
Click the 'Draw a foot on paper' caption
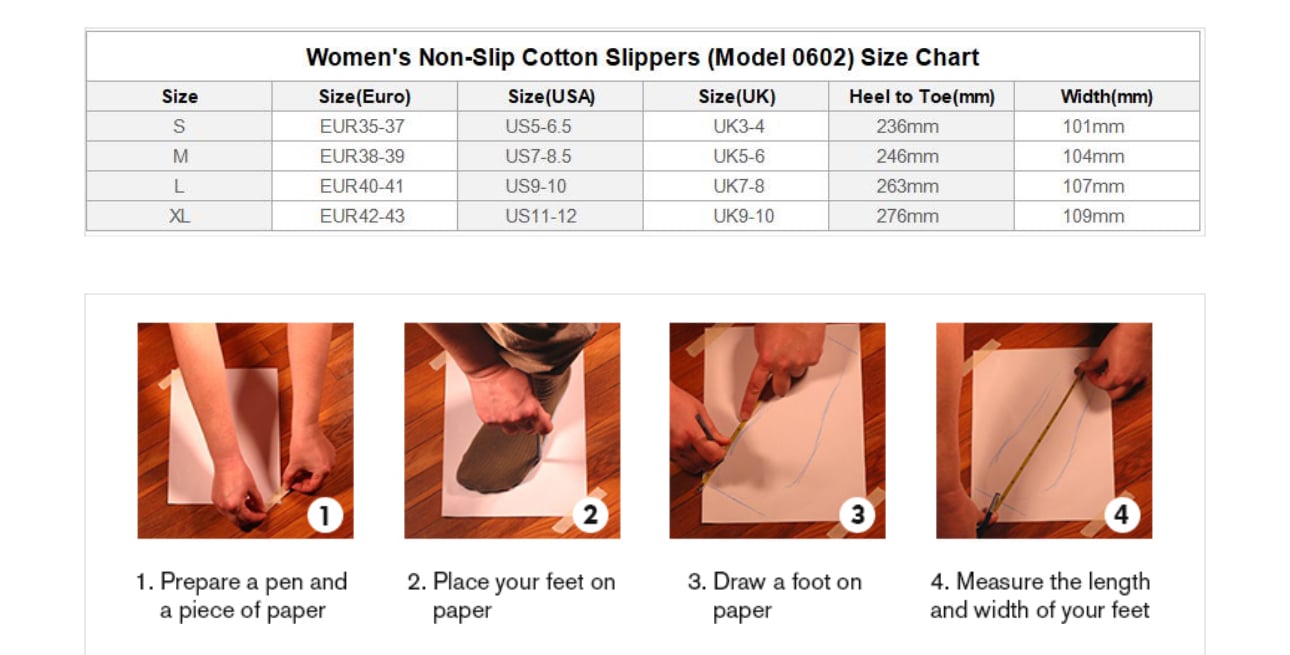pos(774,596)
